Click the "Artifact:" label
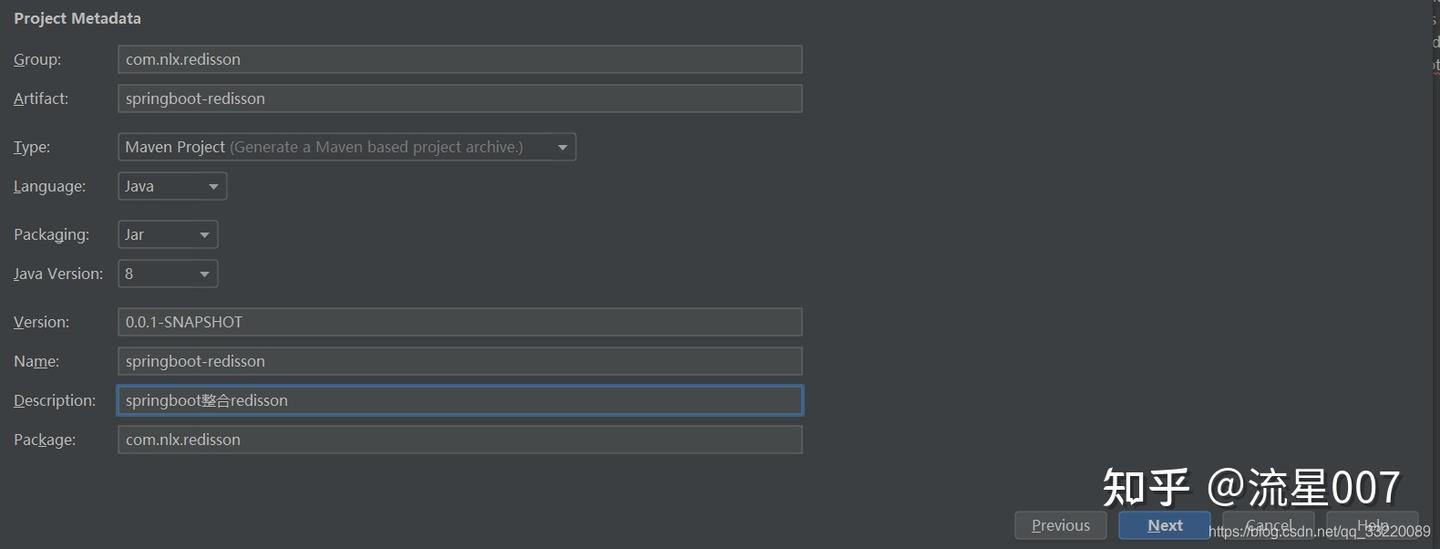Image resolution: width=1440 pixels, height=549 pixels. point(41,99)
